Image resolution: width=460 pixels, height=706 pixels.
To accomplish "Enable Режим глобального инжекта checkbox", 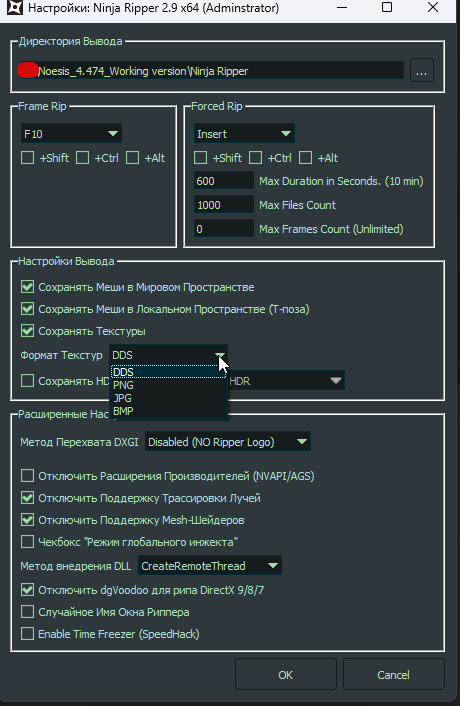I will (27, 542).
